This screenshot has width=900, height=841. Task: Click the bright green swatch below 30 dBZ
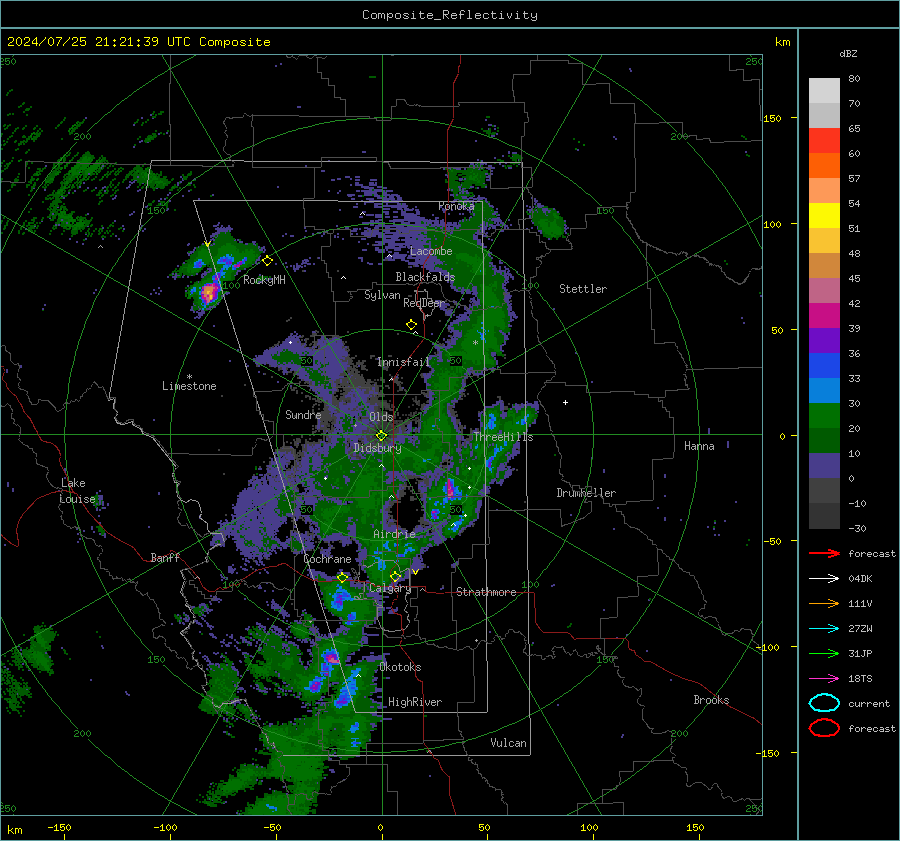pos(824,416)
